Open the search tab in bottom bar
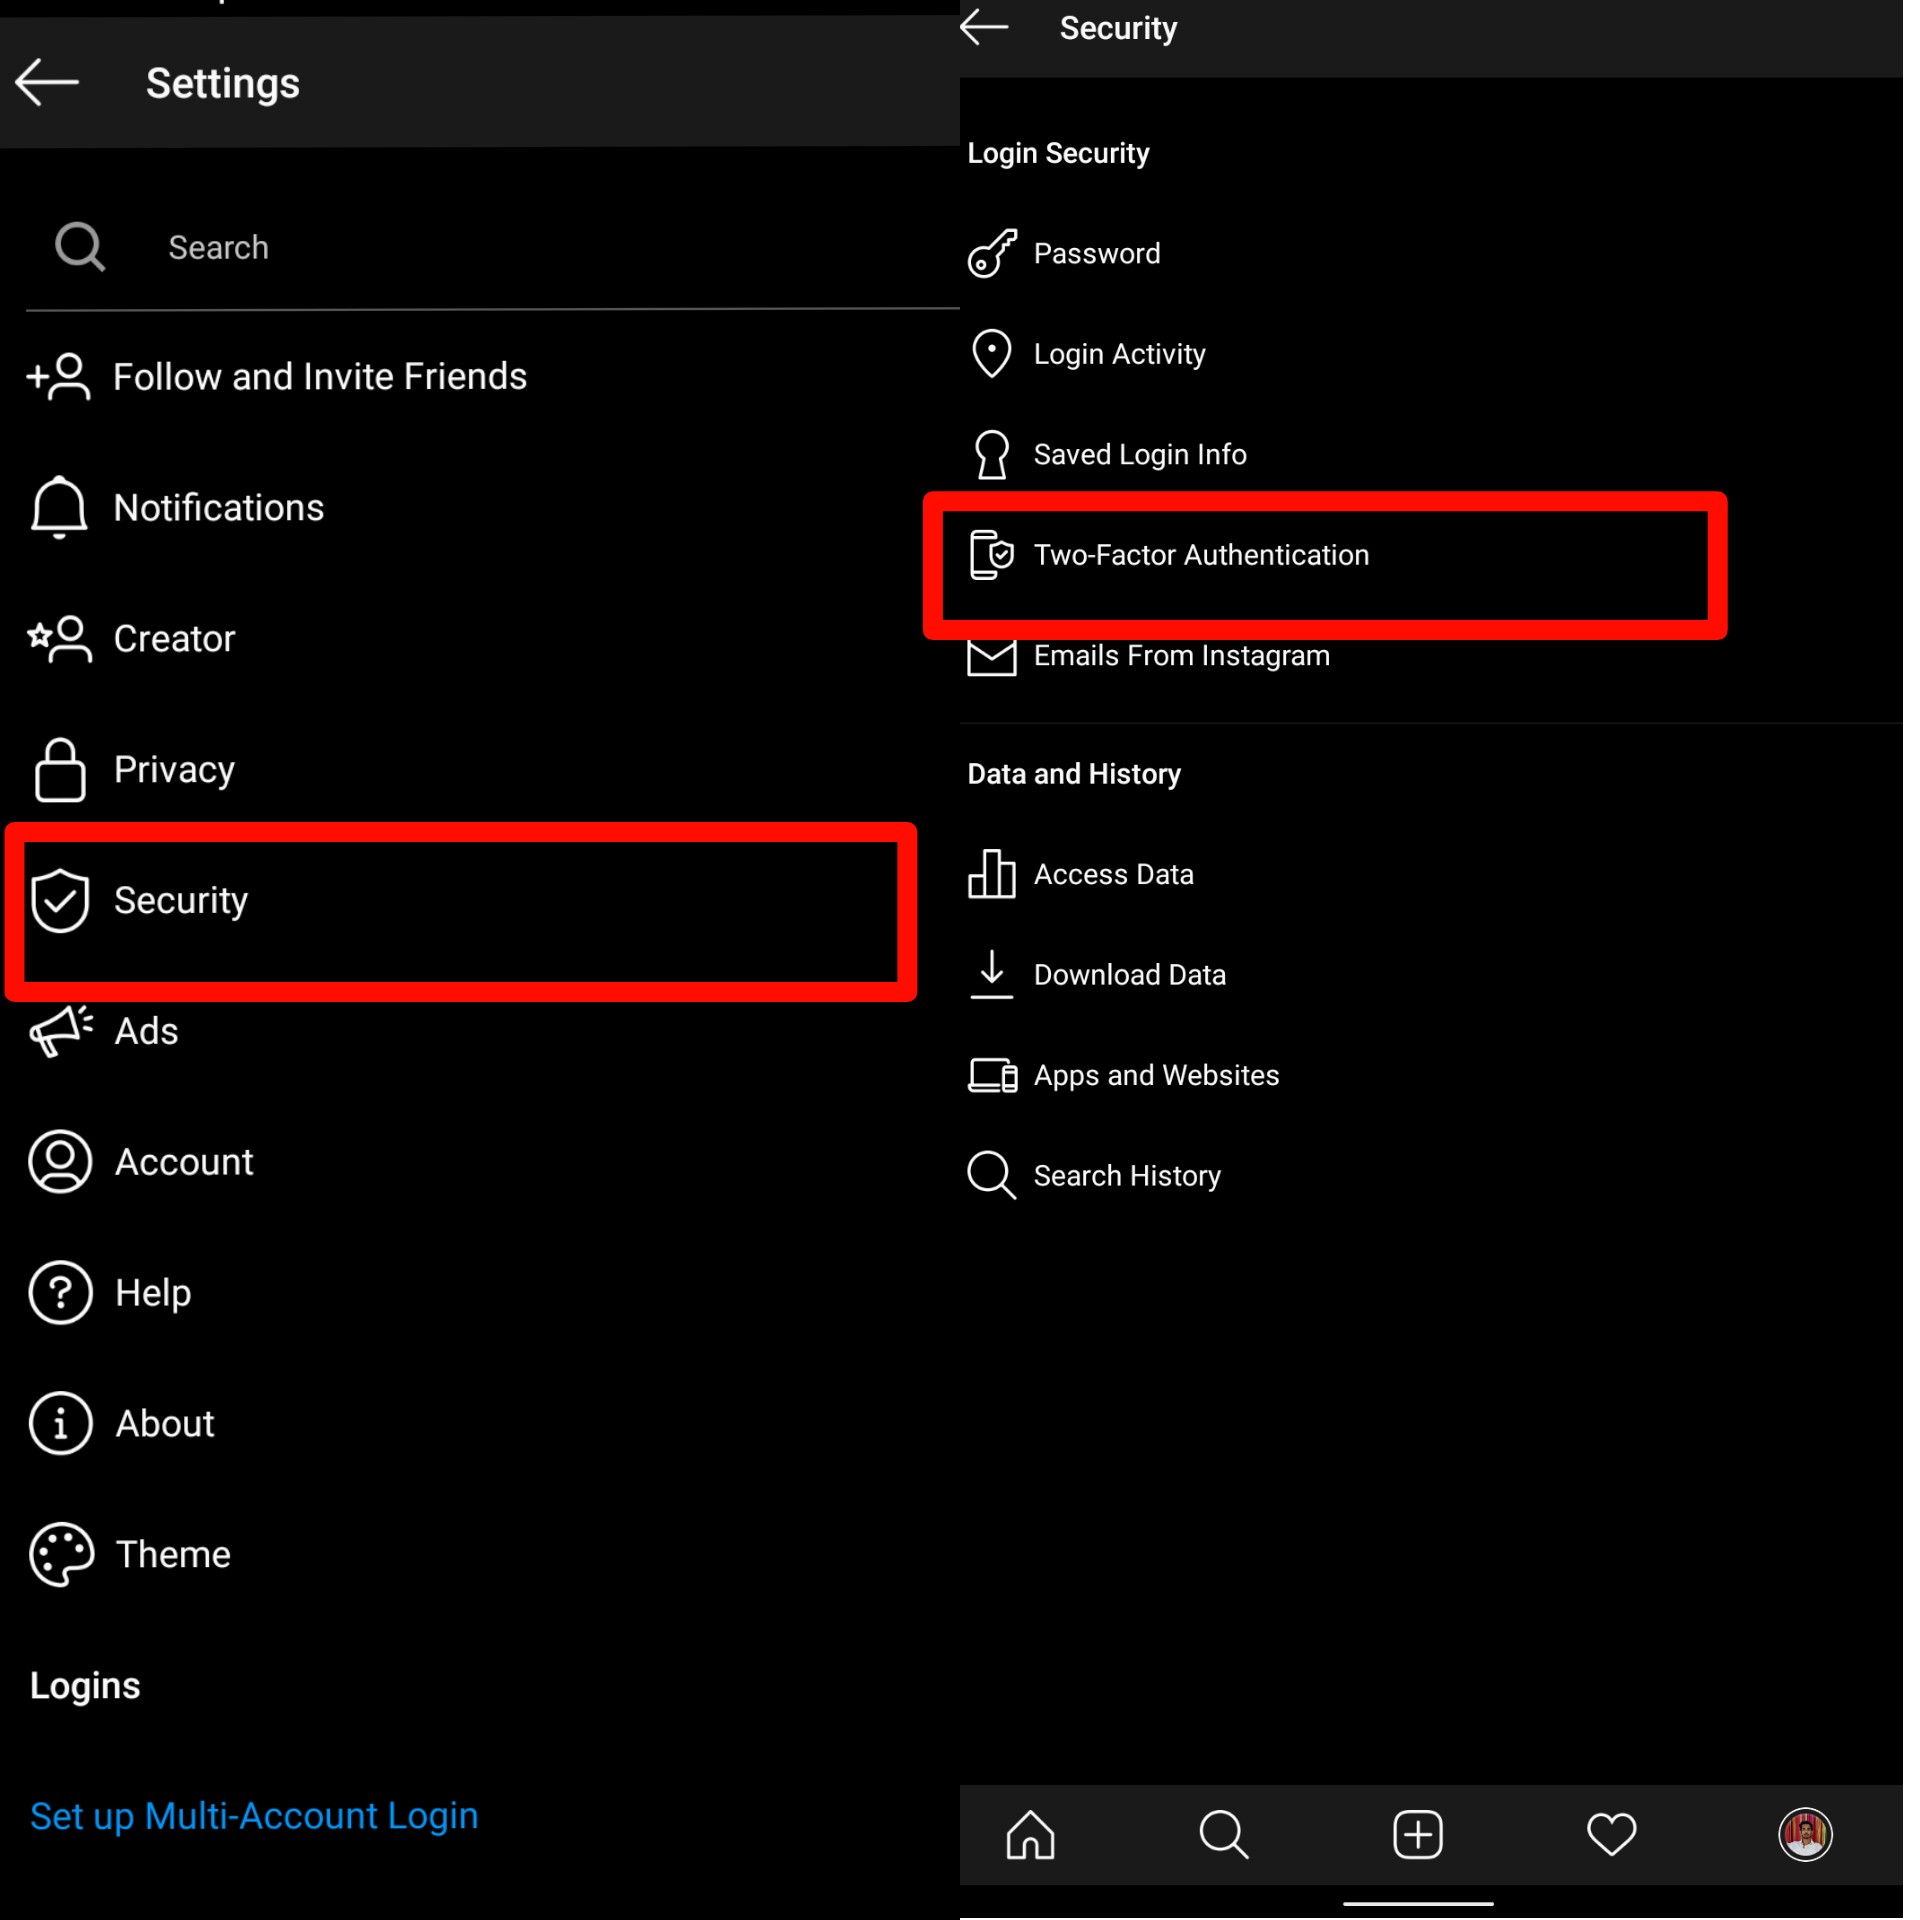 (1223, 1834)
